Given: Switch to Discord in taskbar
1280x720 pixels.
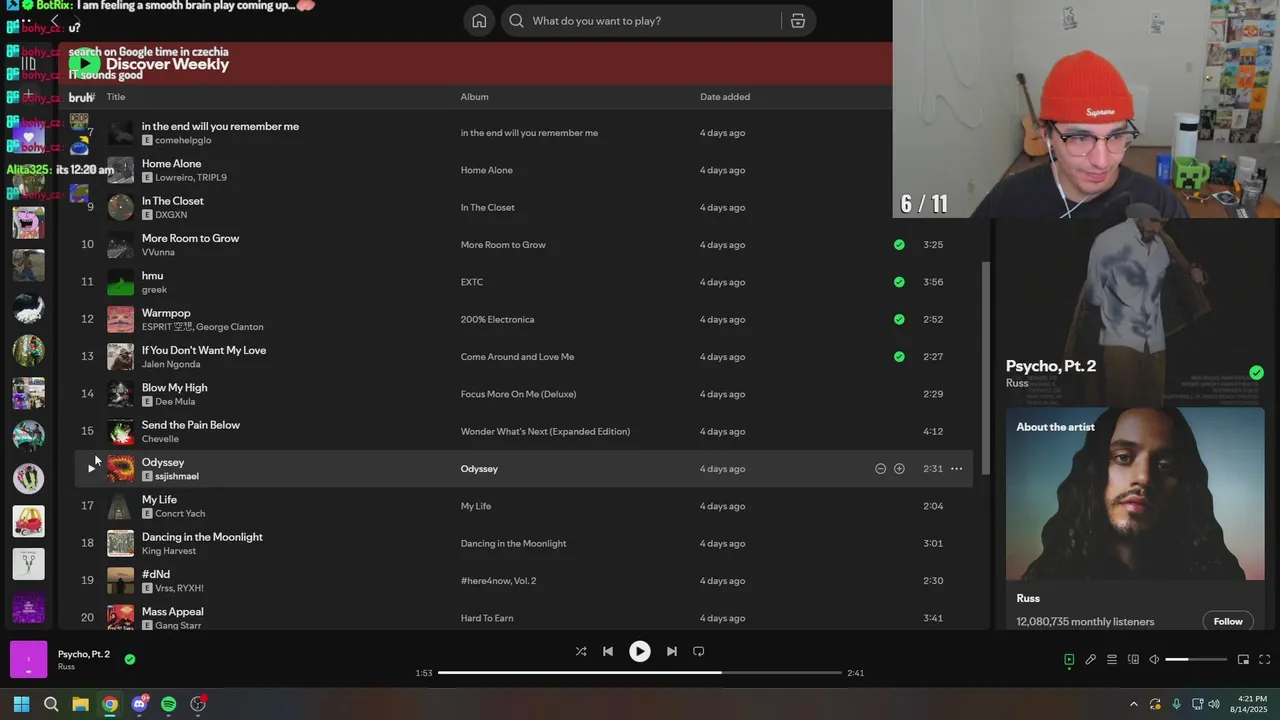Looking at the screenshot, I should 139,704.
